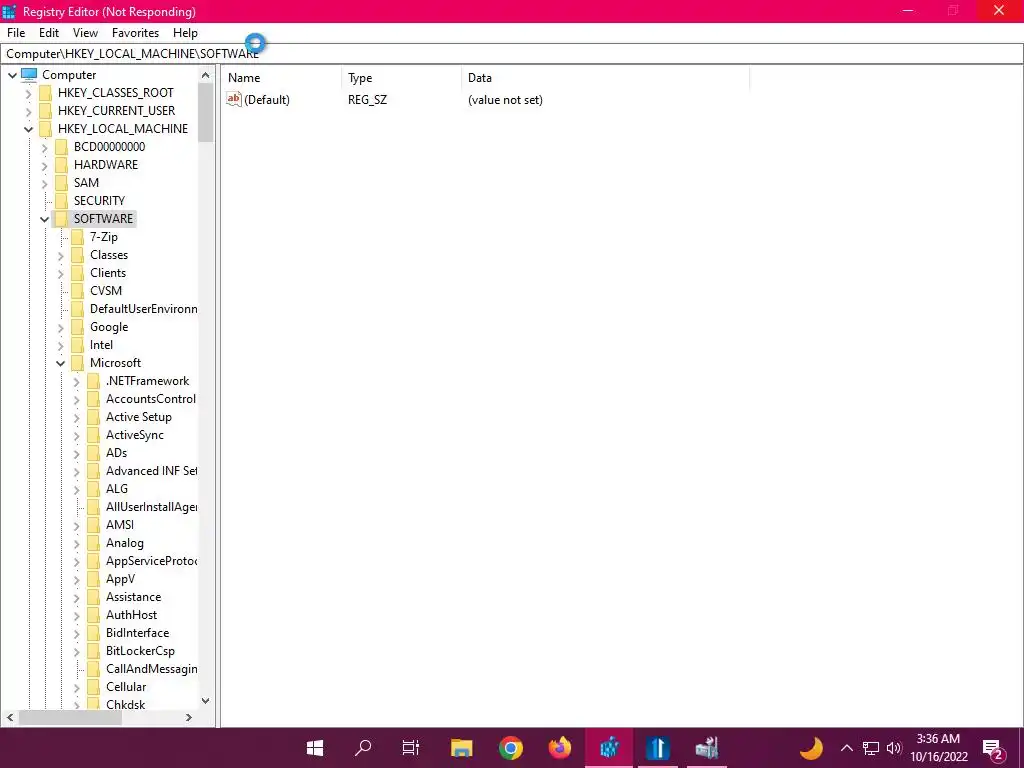
Task: Expand the .NETFramework key chevron
Action: [76, 381]
